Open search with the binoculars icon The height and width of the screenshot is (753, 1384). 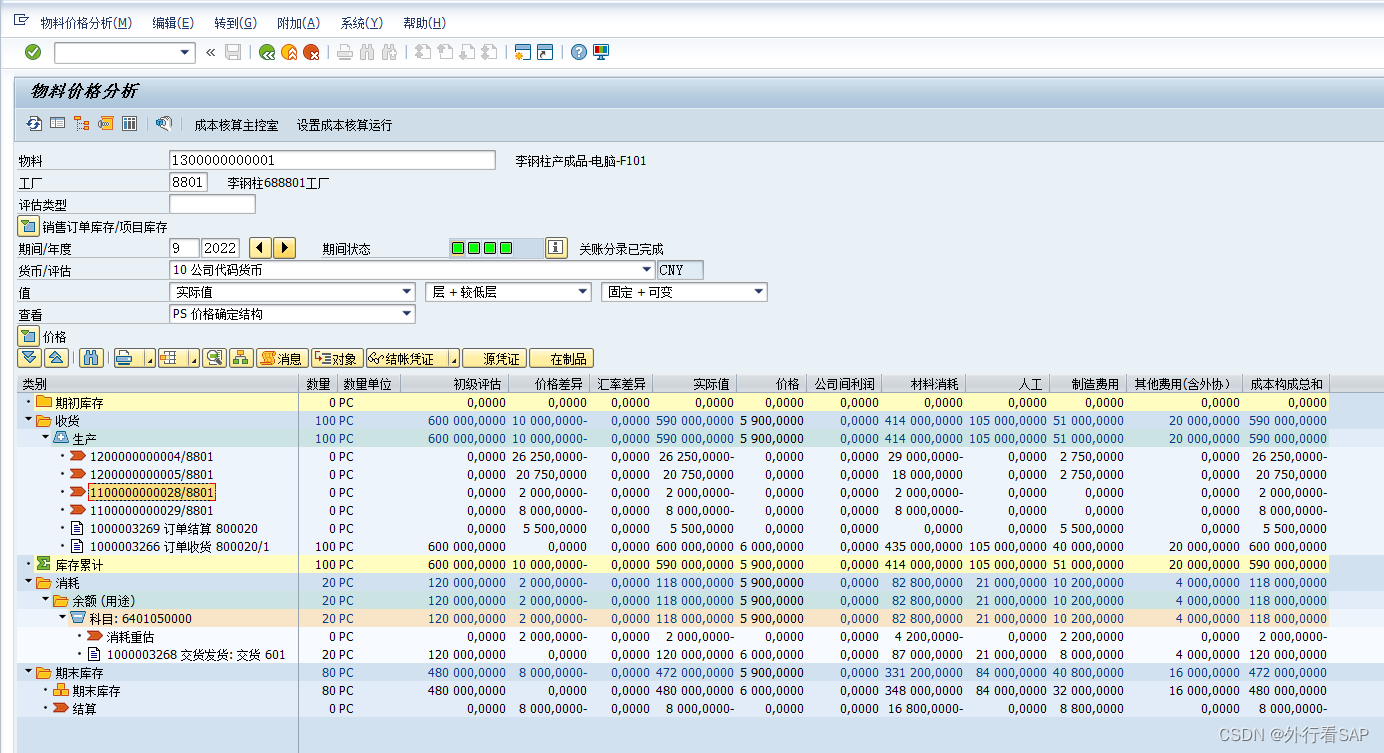click(x=91, y=358)
